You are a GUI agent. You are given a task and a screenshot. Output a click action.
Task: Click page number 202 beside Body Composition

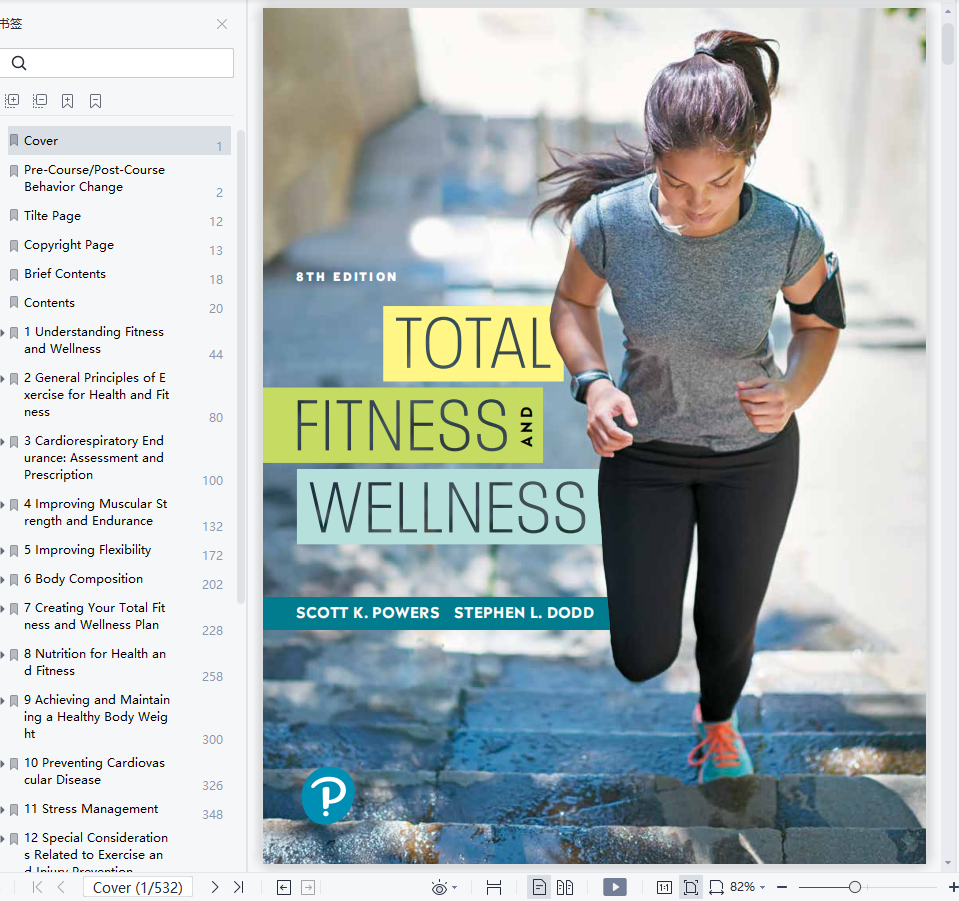click(x=212, y=585)
